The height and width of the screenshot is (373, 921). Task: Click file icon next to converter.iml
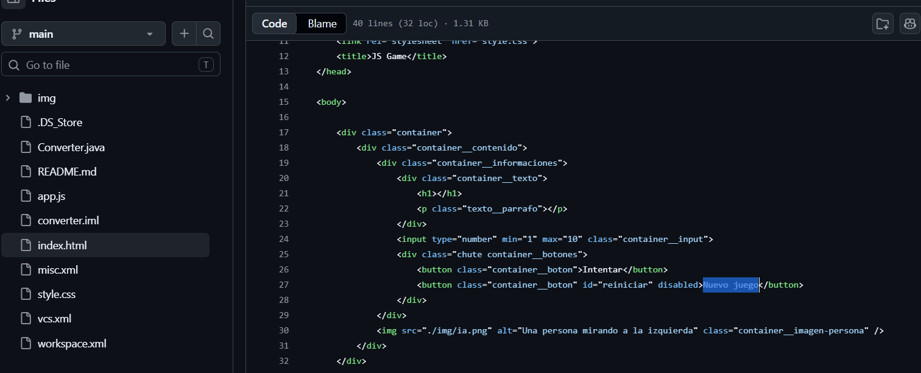(x=25, y=221)
